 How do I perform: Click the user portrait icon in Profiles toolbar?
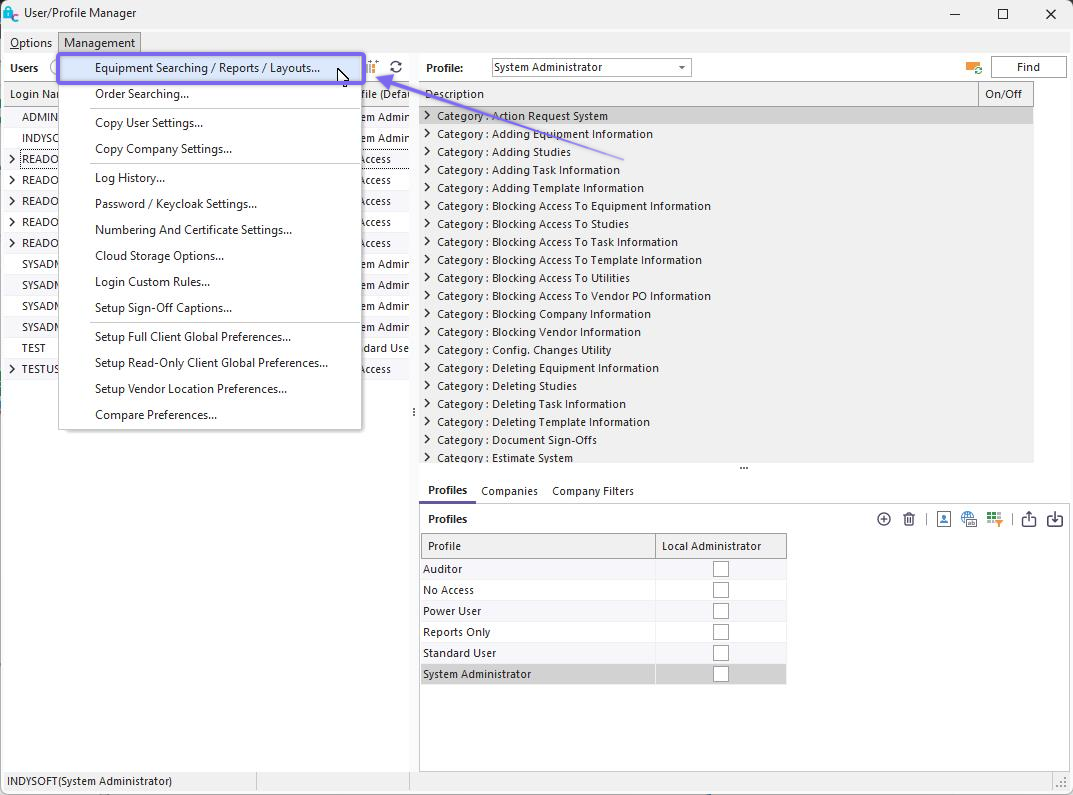tap(943, 519)
